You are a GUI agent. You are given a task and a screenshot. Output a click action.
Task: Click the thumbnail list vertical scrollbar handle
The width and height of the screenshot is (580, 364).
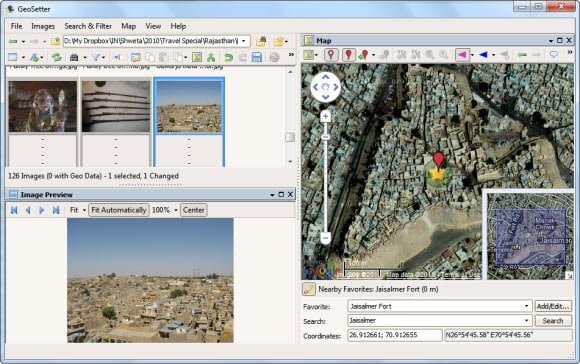(290, 137)
